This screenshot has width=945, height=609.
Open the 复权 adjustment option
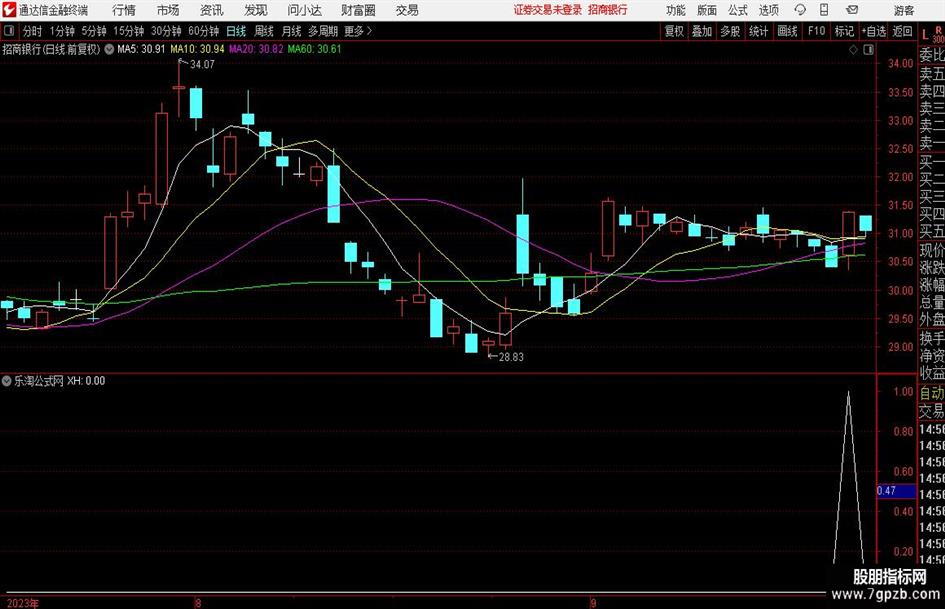[674, 31]
